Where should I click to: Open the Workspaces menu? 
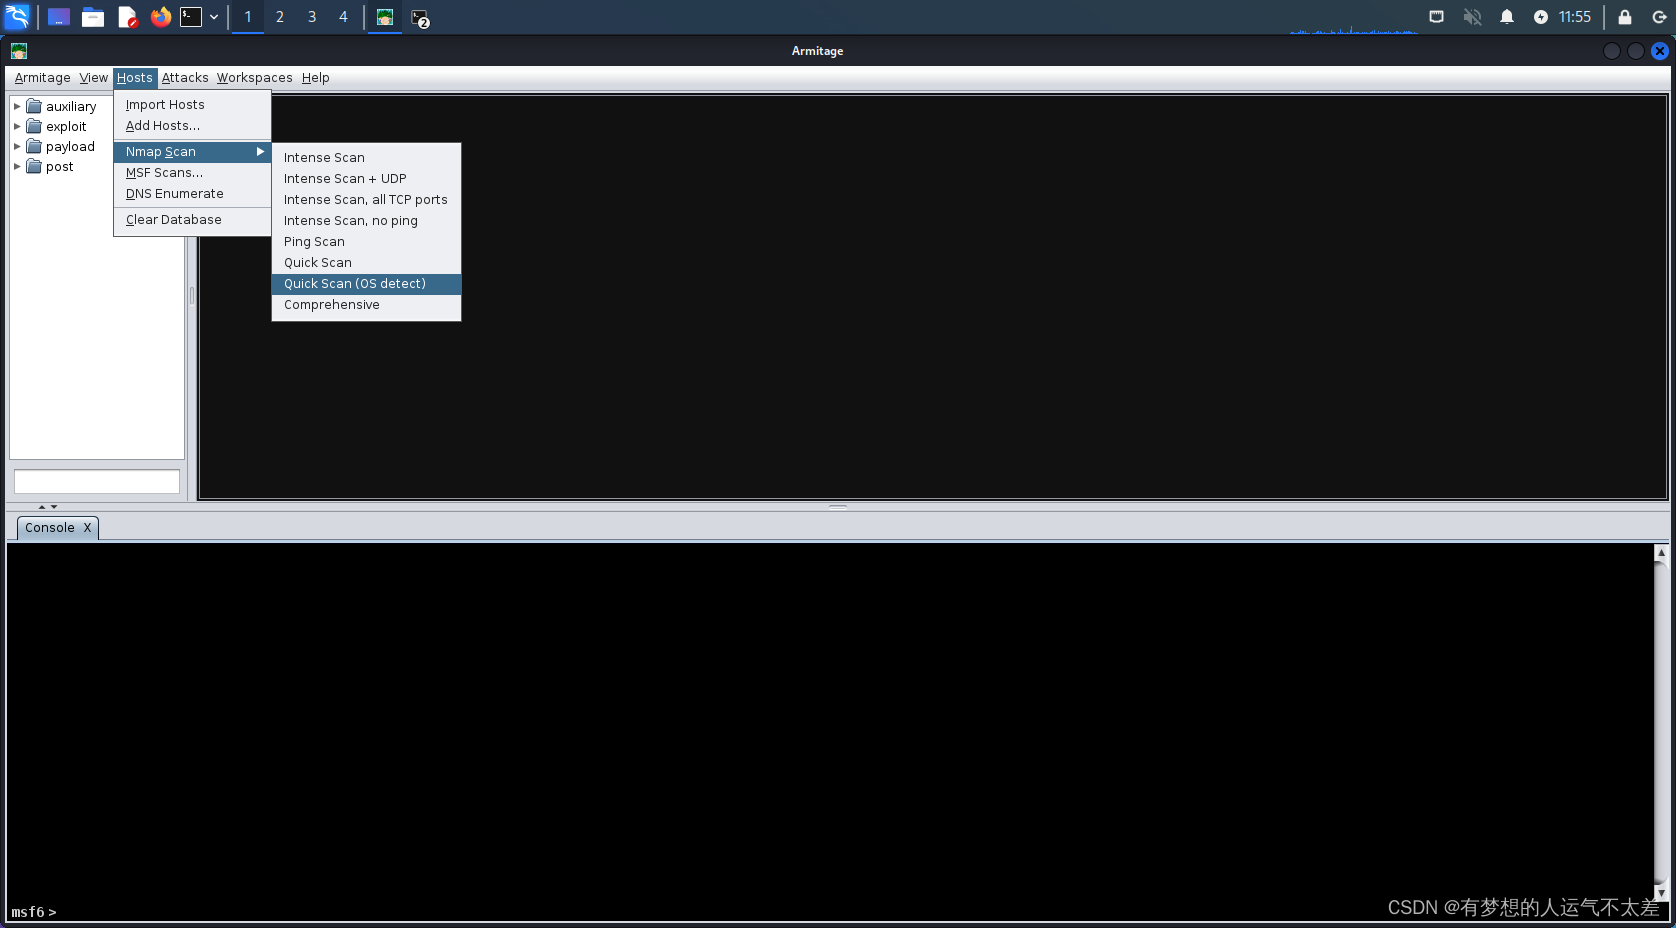pos(255,78)
